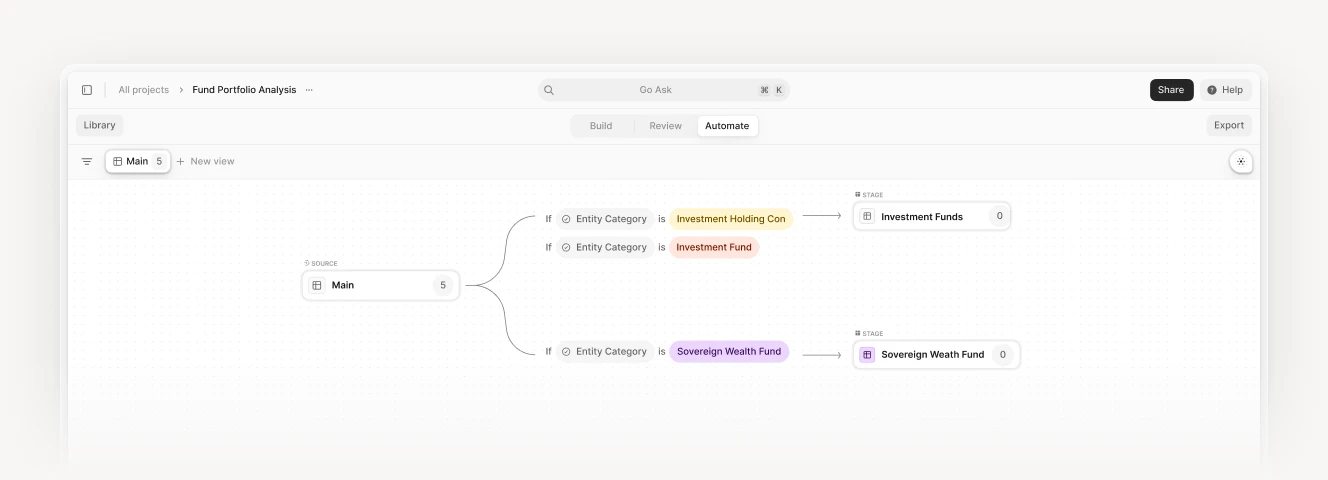Click the Share button
This screenshot has height=480, width=1328.
coord(1171,90)
